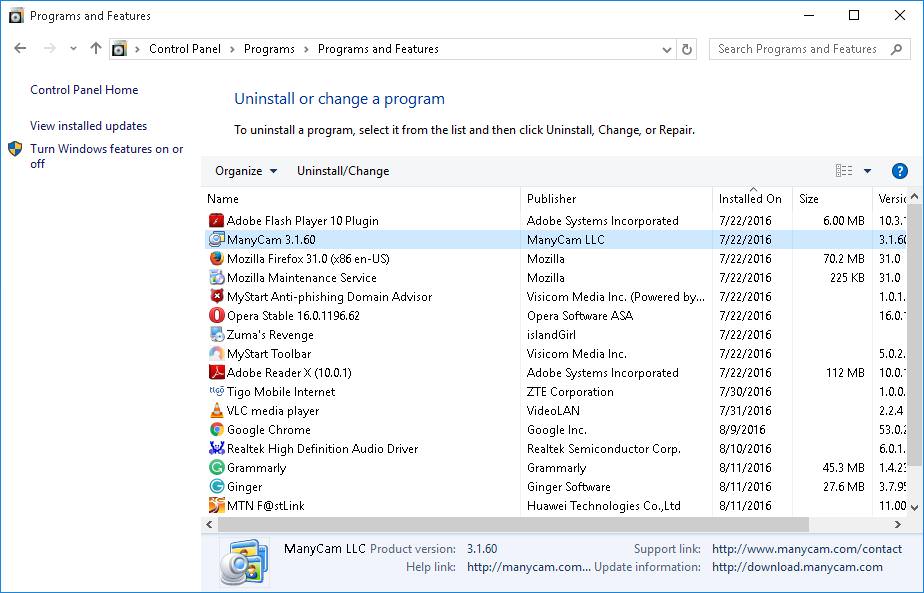Open the help question mark icon
The width and height of the screenshot is (924, 593).
tap(899, 171)
